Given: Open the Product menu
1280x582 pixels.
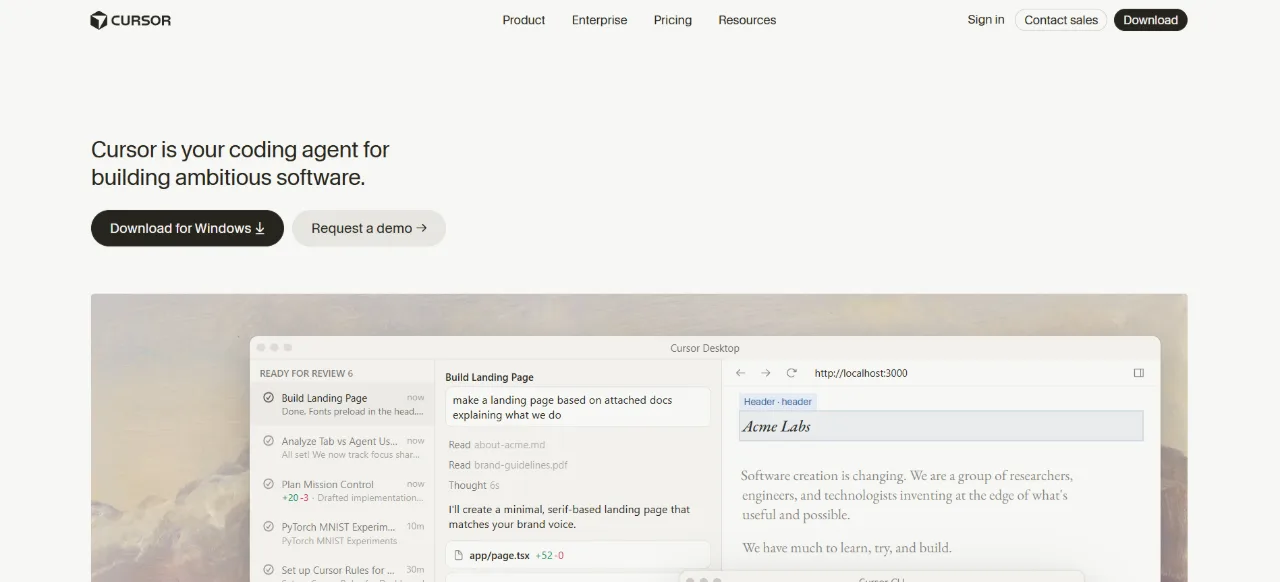Looking at the screenshot, I should [524, 20].
